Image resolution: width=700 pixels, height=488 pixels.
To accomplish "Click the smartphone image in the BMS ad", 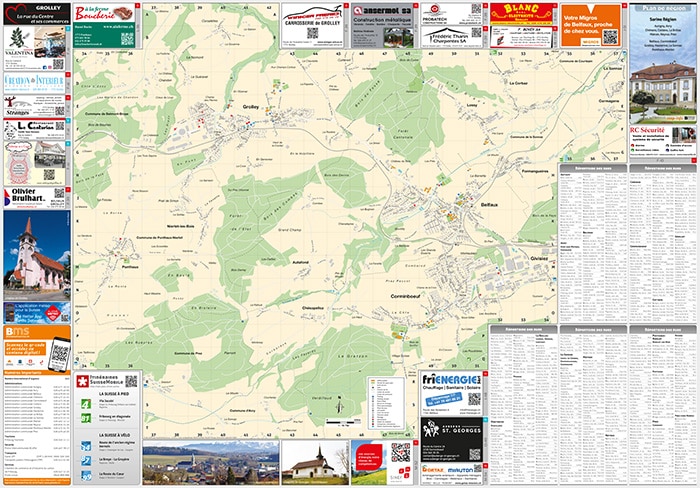I will click(x=59, y=355).
